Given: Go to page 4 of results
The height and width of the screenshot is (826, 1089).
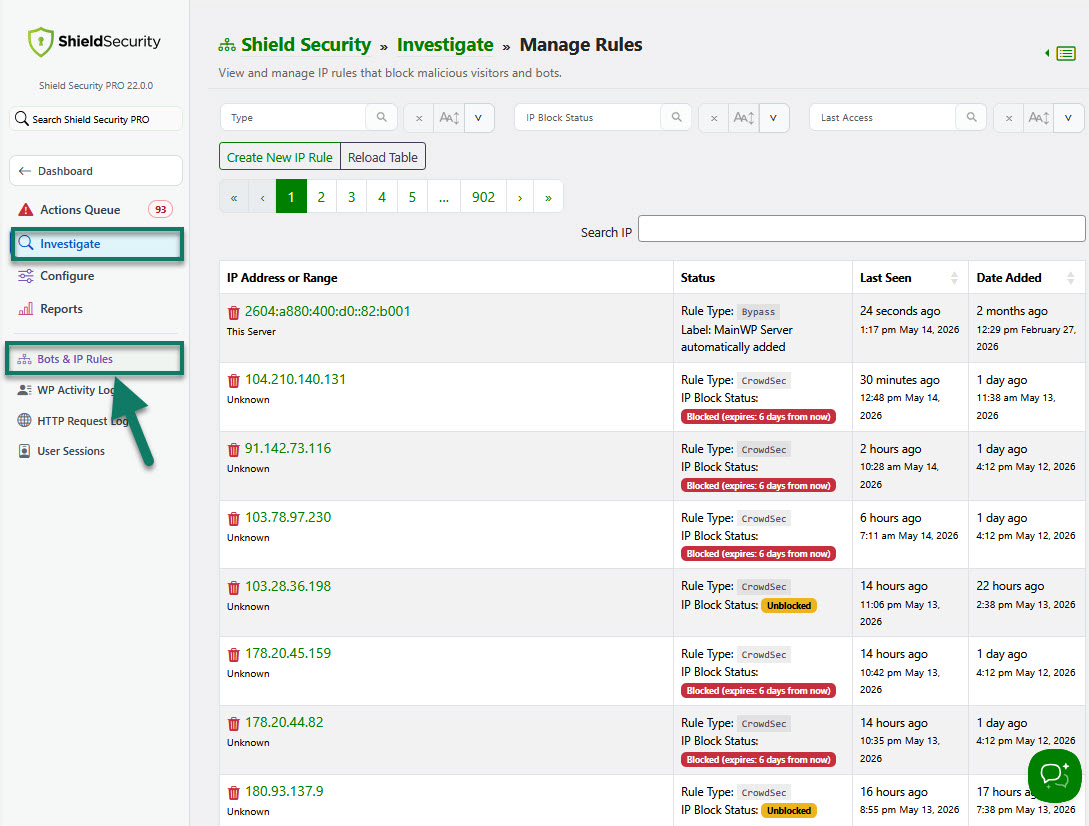Looking at the screenshot, I should 382,197.
